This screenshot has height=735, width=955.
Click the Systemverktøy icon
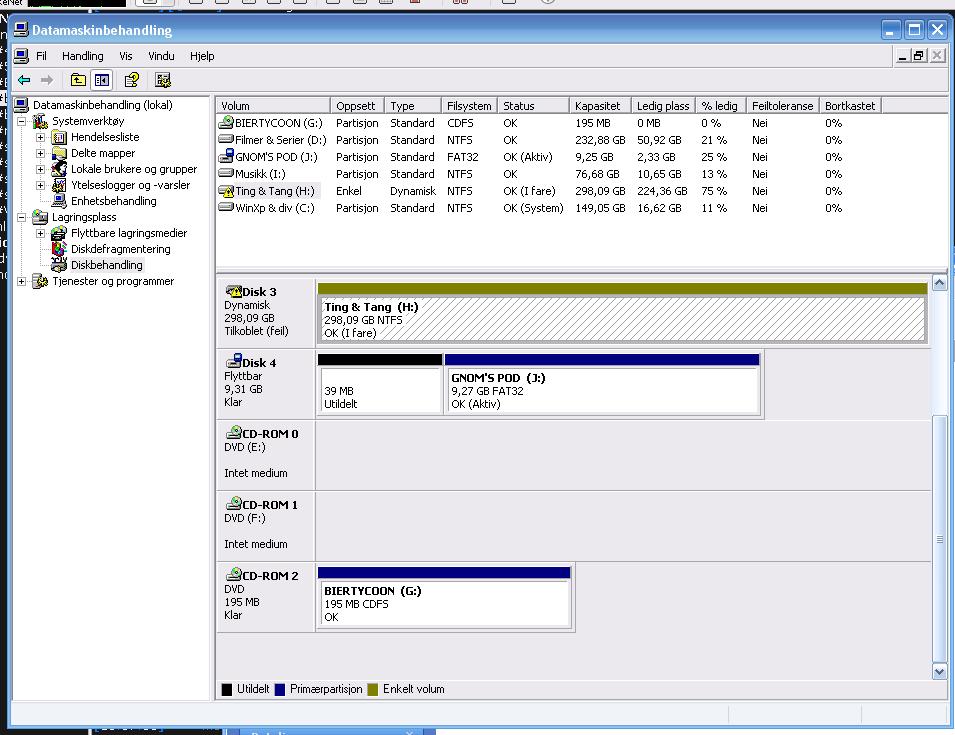coord(40,121)
